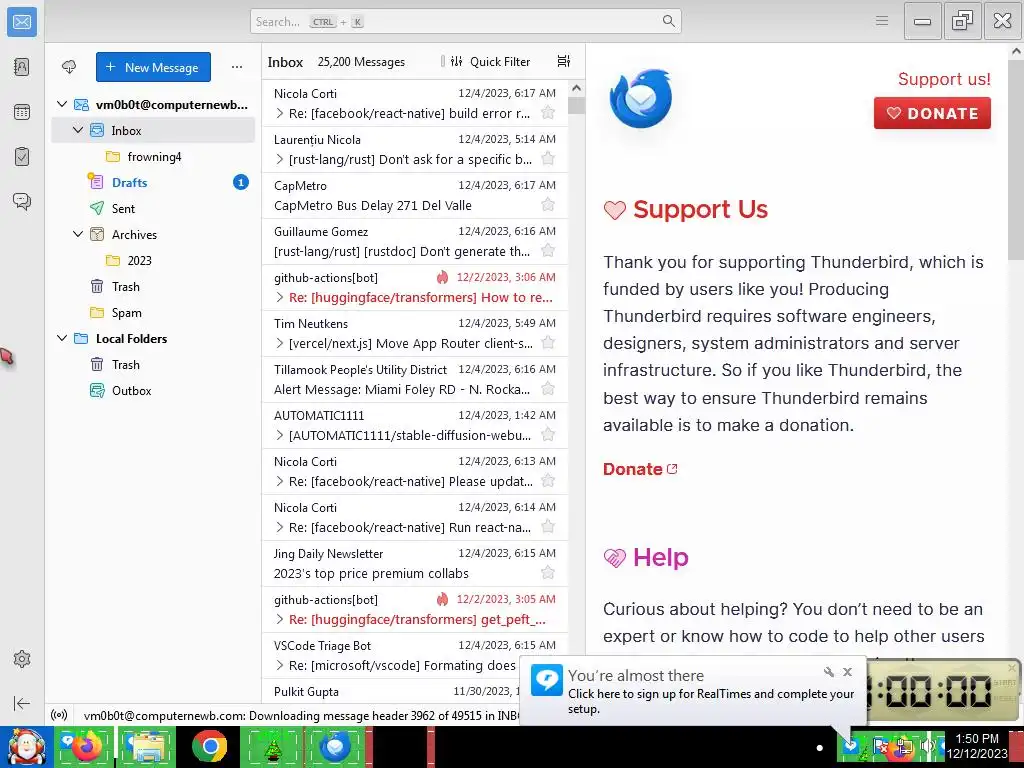Open the huggingface get_peft message

click(x=415, y=609)
